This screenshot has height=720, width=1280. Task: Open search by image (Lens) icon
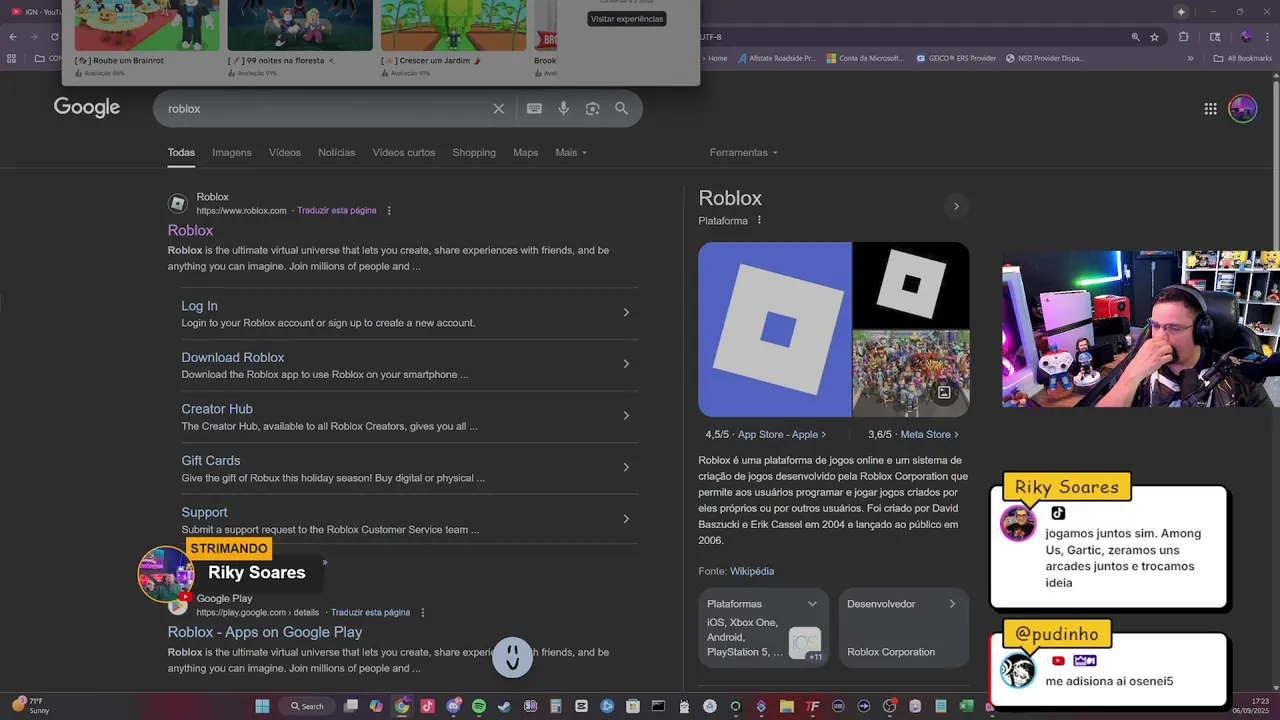[592, 108]
